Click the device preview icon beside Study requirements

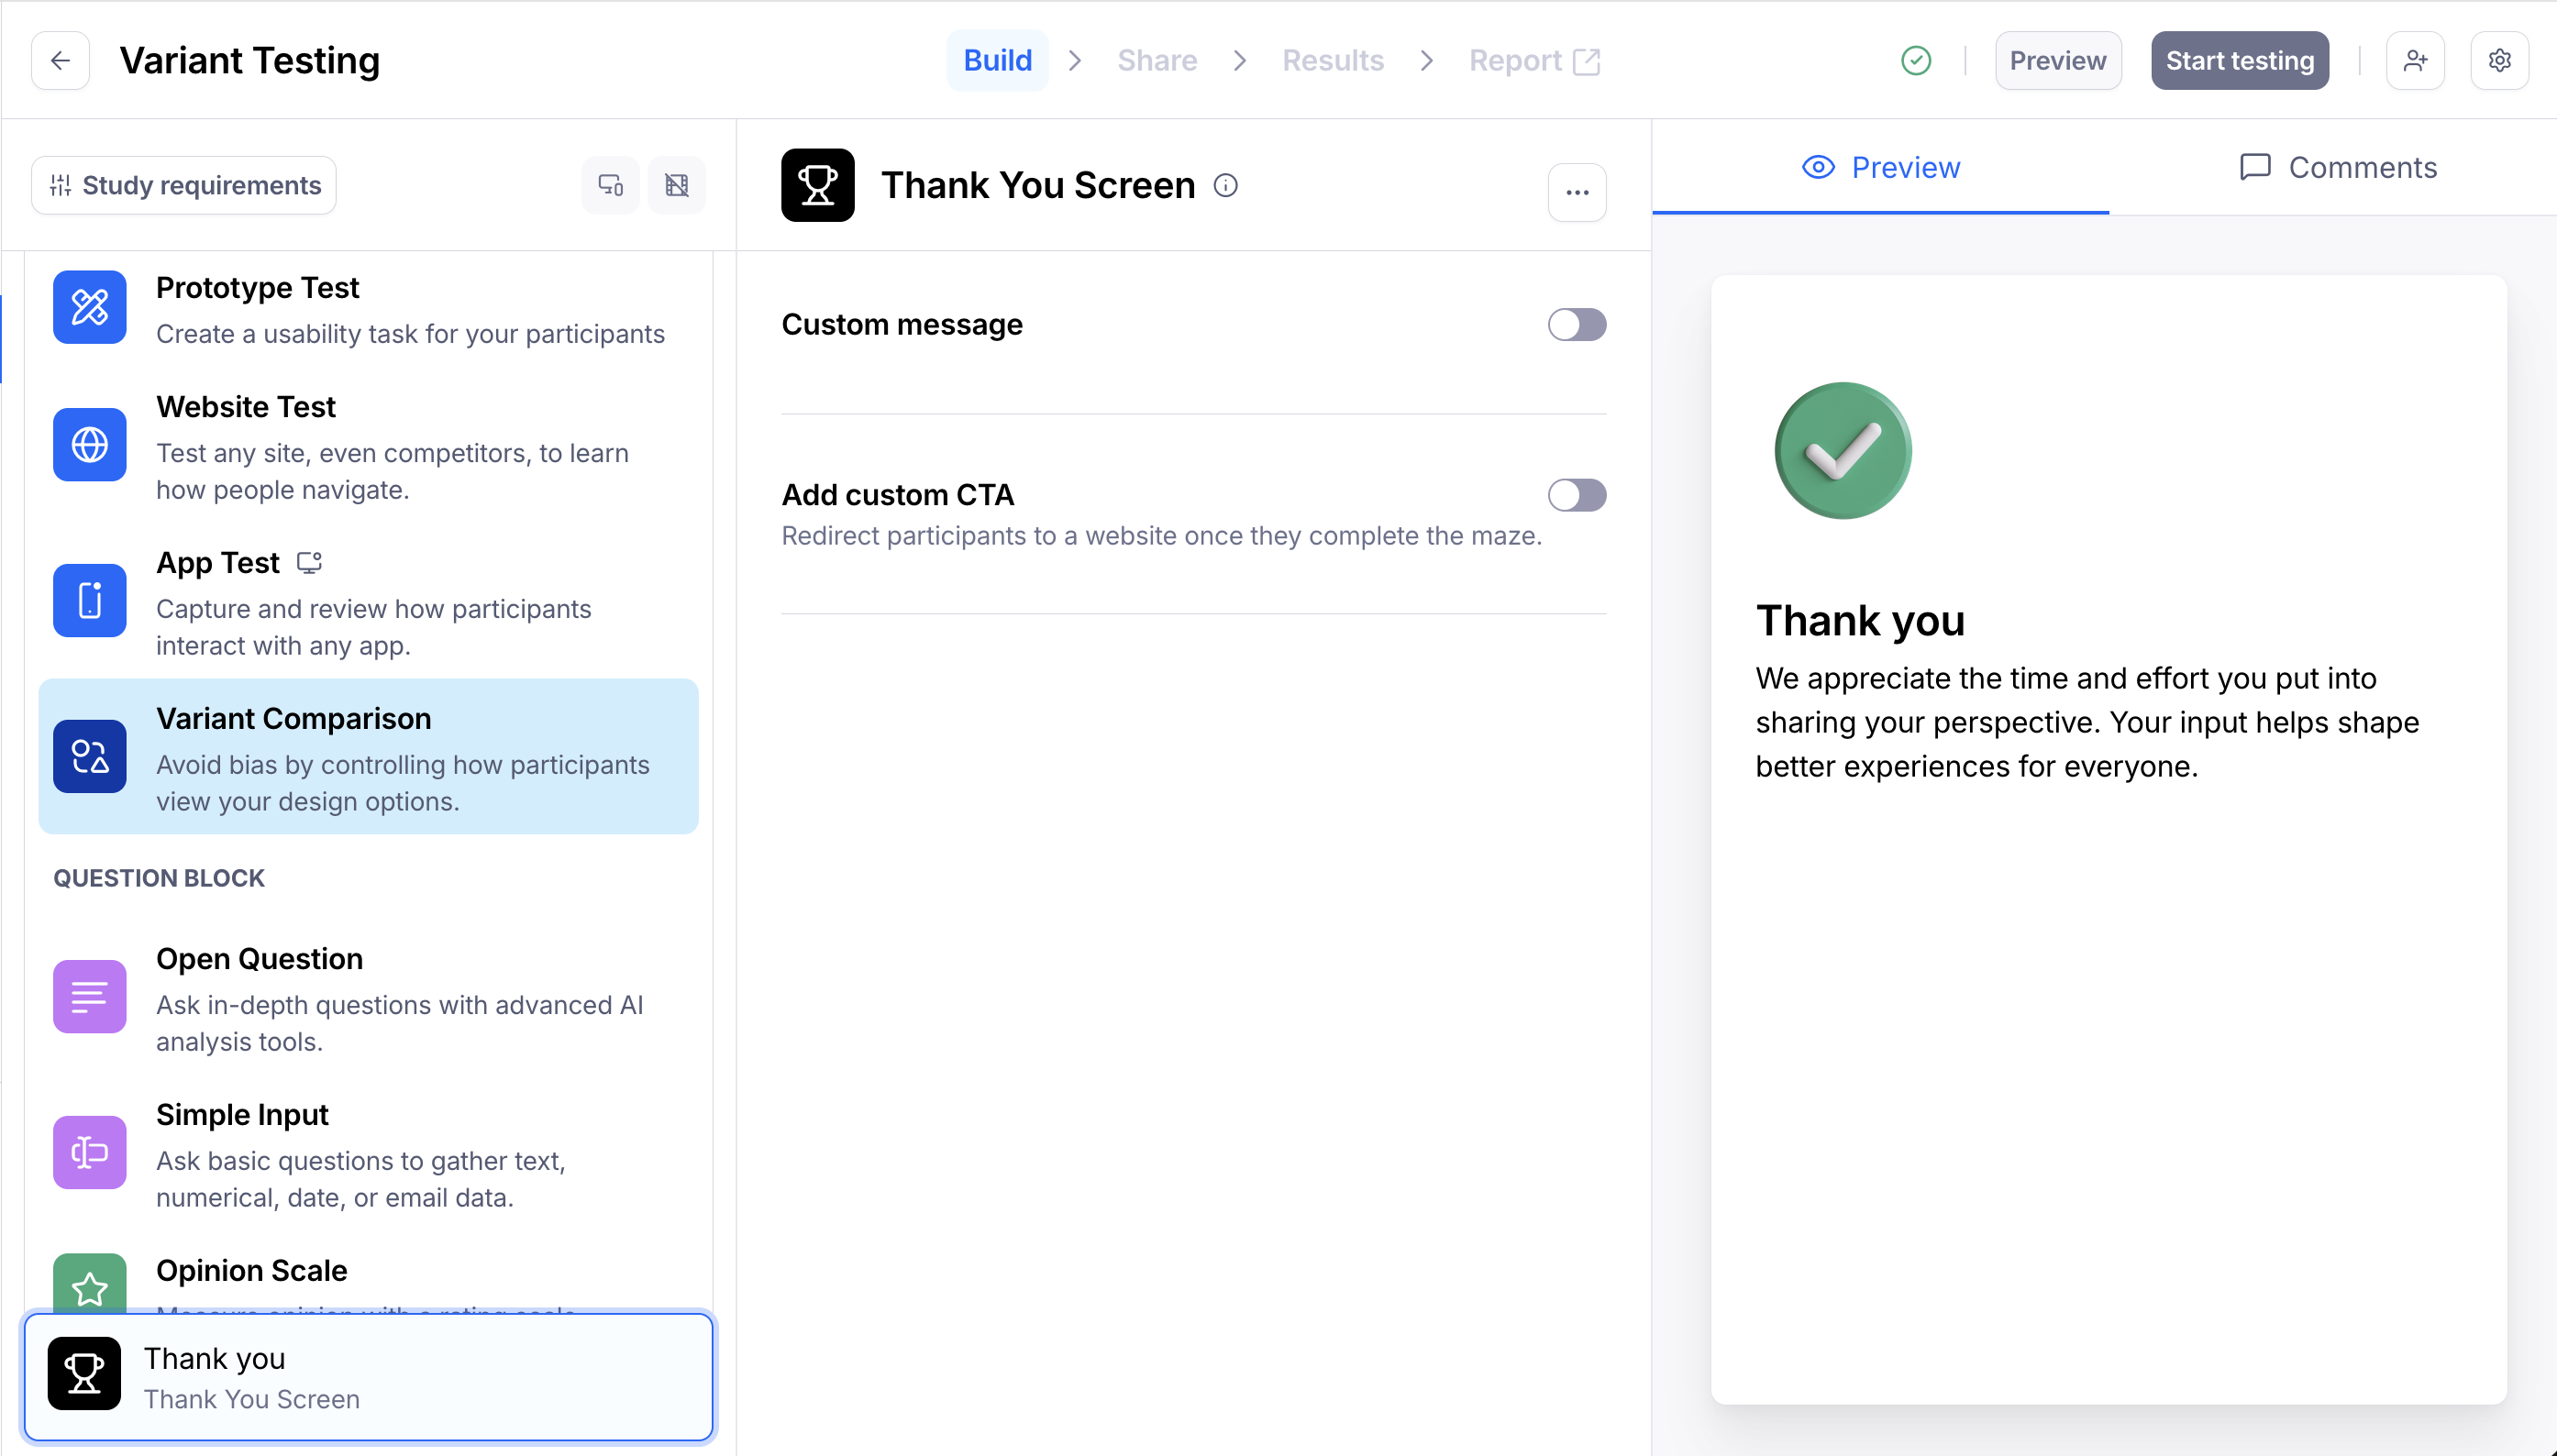pyautogui.click(x=610, y=185)
